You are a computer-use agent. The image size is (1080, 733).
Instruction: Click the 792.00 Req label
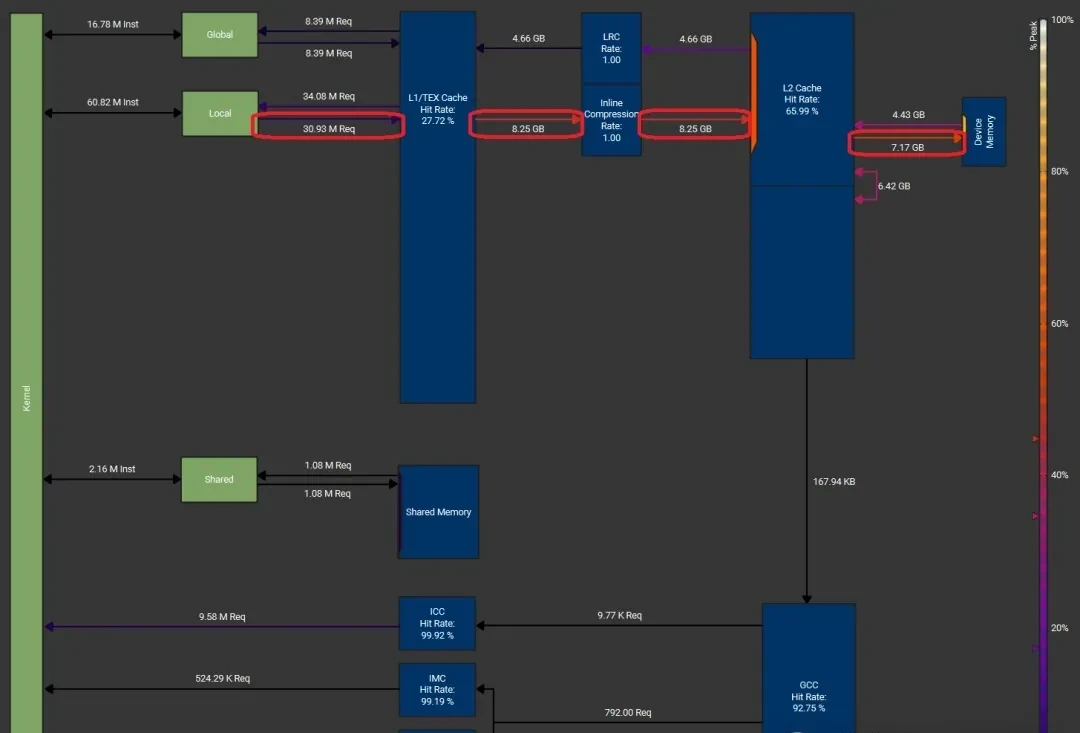pos(628,712)
